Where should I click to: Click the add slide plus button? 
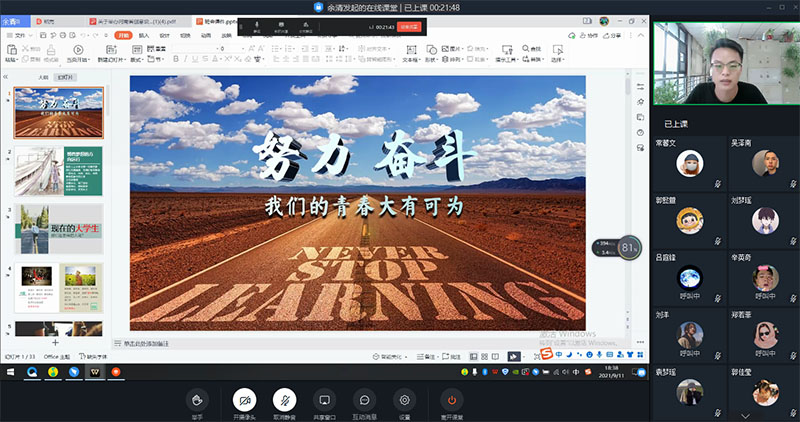point(55,342)
